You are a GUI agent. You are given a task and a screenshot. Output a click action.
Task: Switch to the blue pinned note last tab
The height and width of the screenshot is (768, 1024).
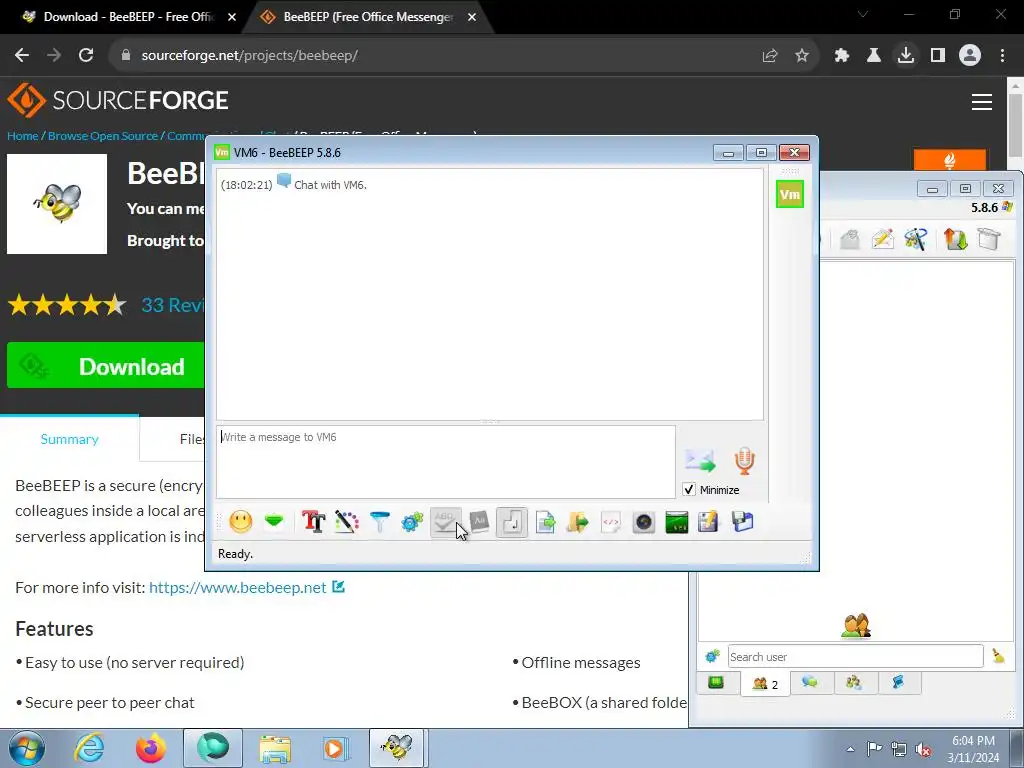coord(898,682)
